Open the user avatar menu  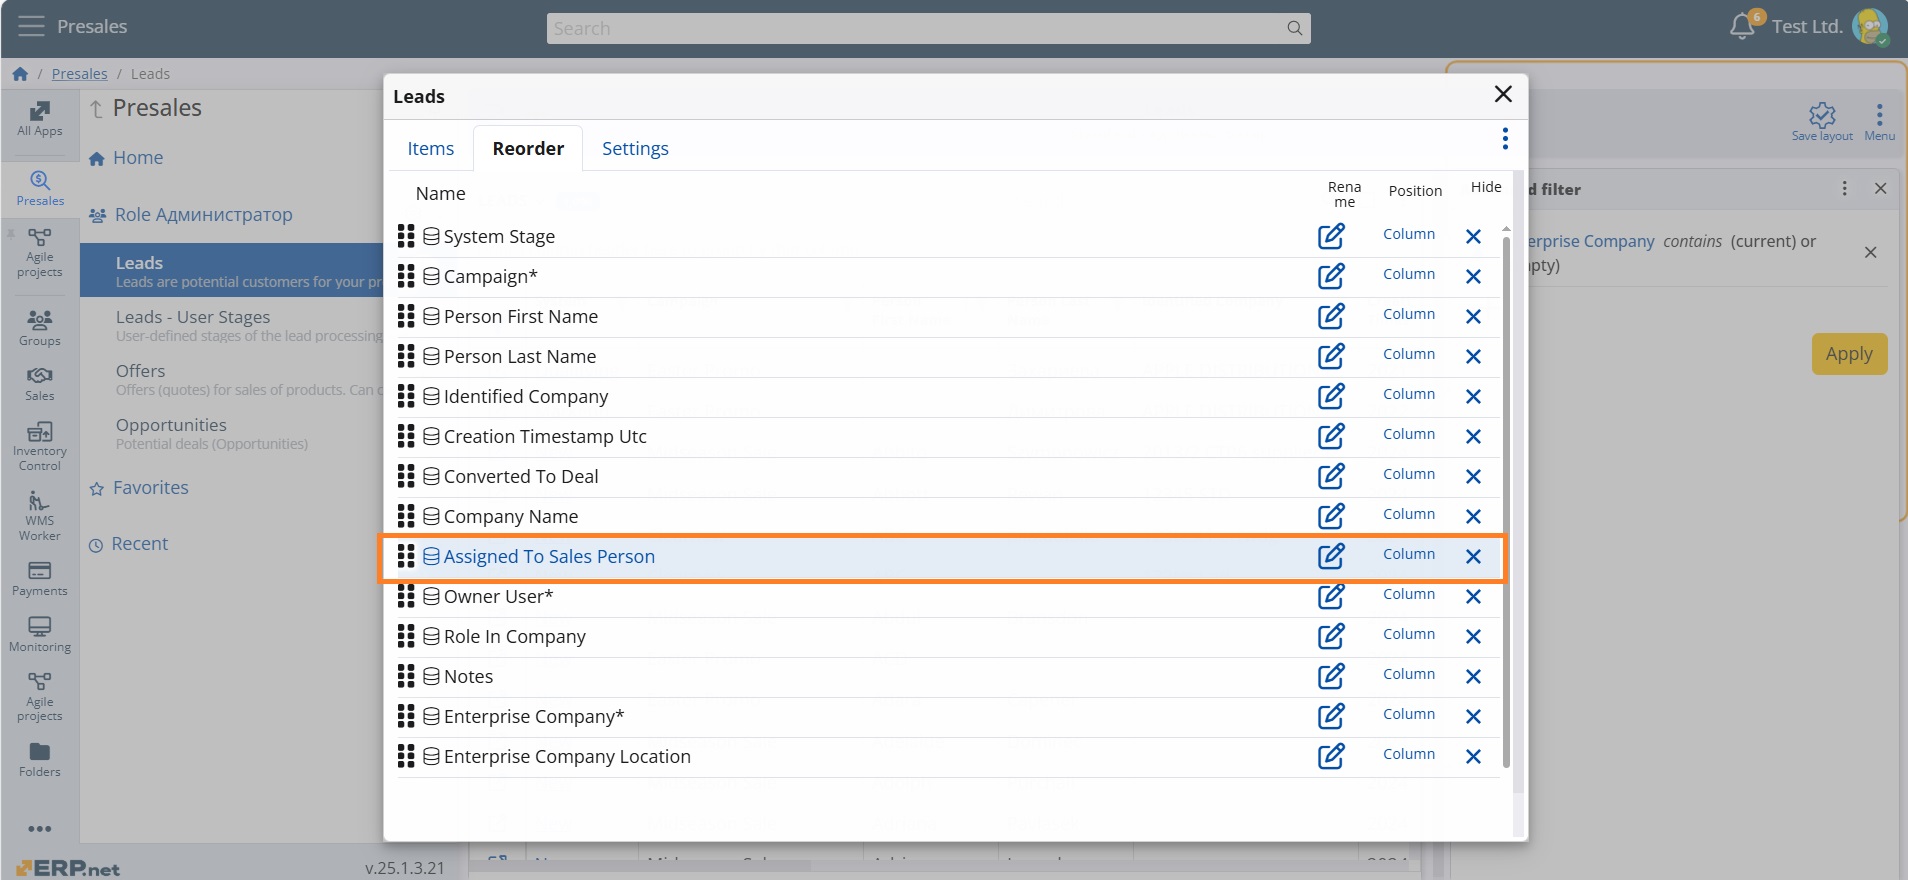(1869, 27)
